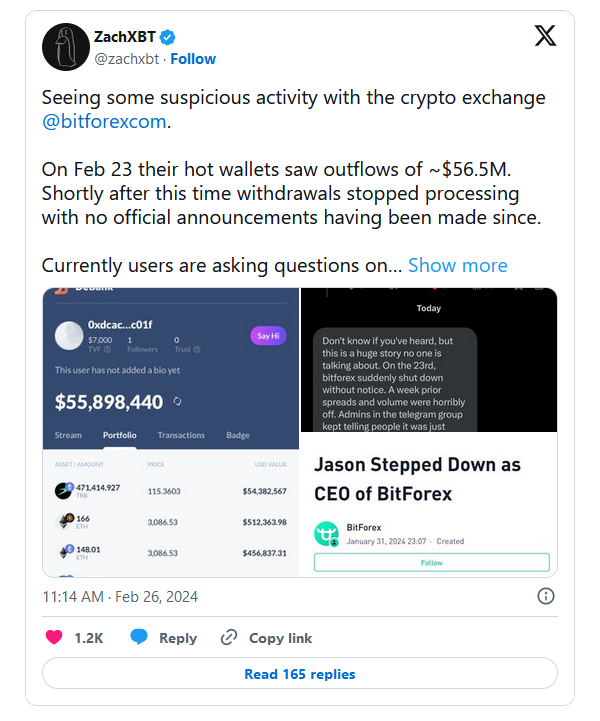Open ZachXBT profile avatar
This screenshot has width=600, height=721.
pos(63,45)
